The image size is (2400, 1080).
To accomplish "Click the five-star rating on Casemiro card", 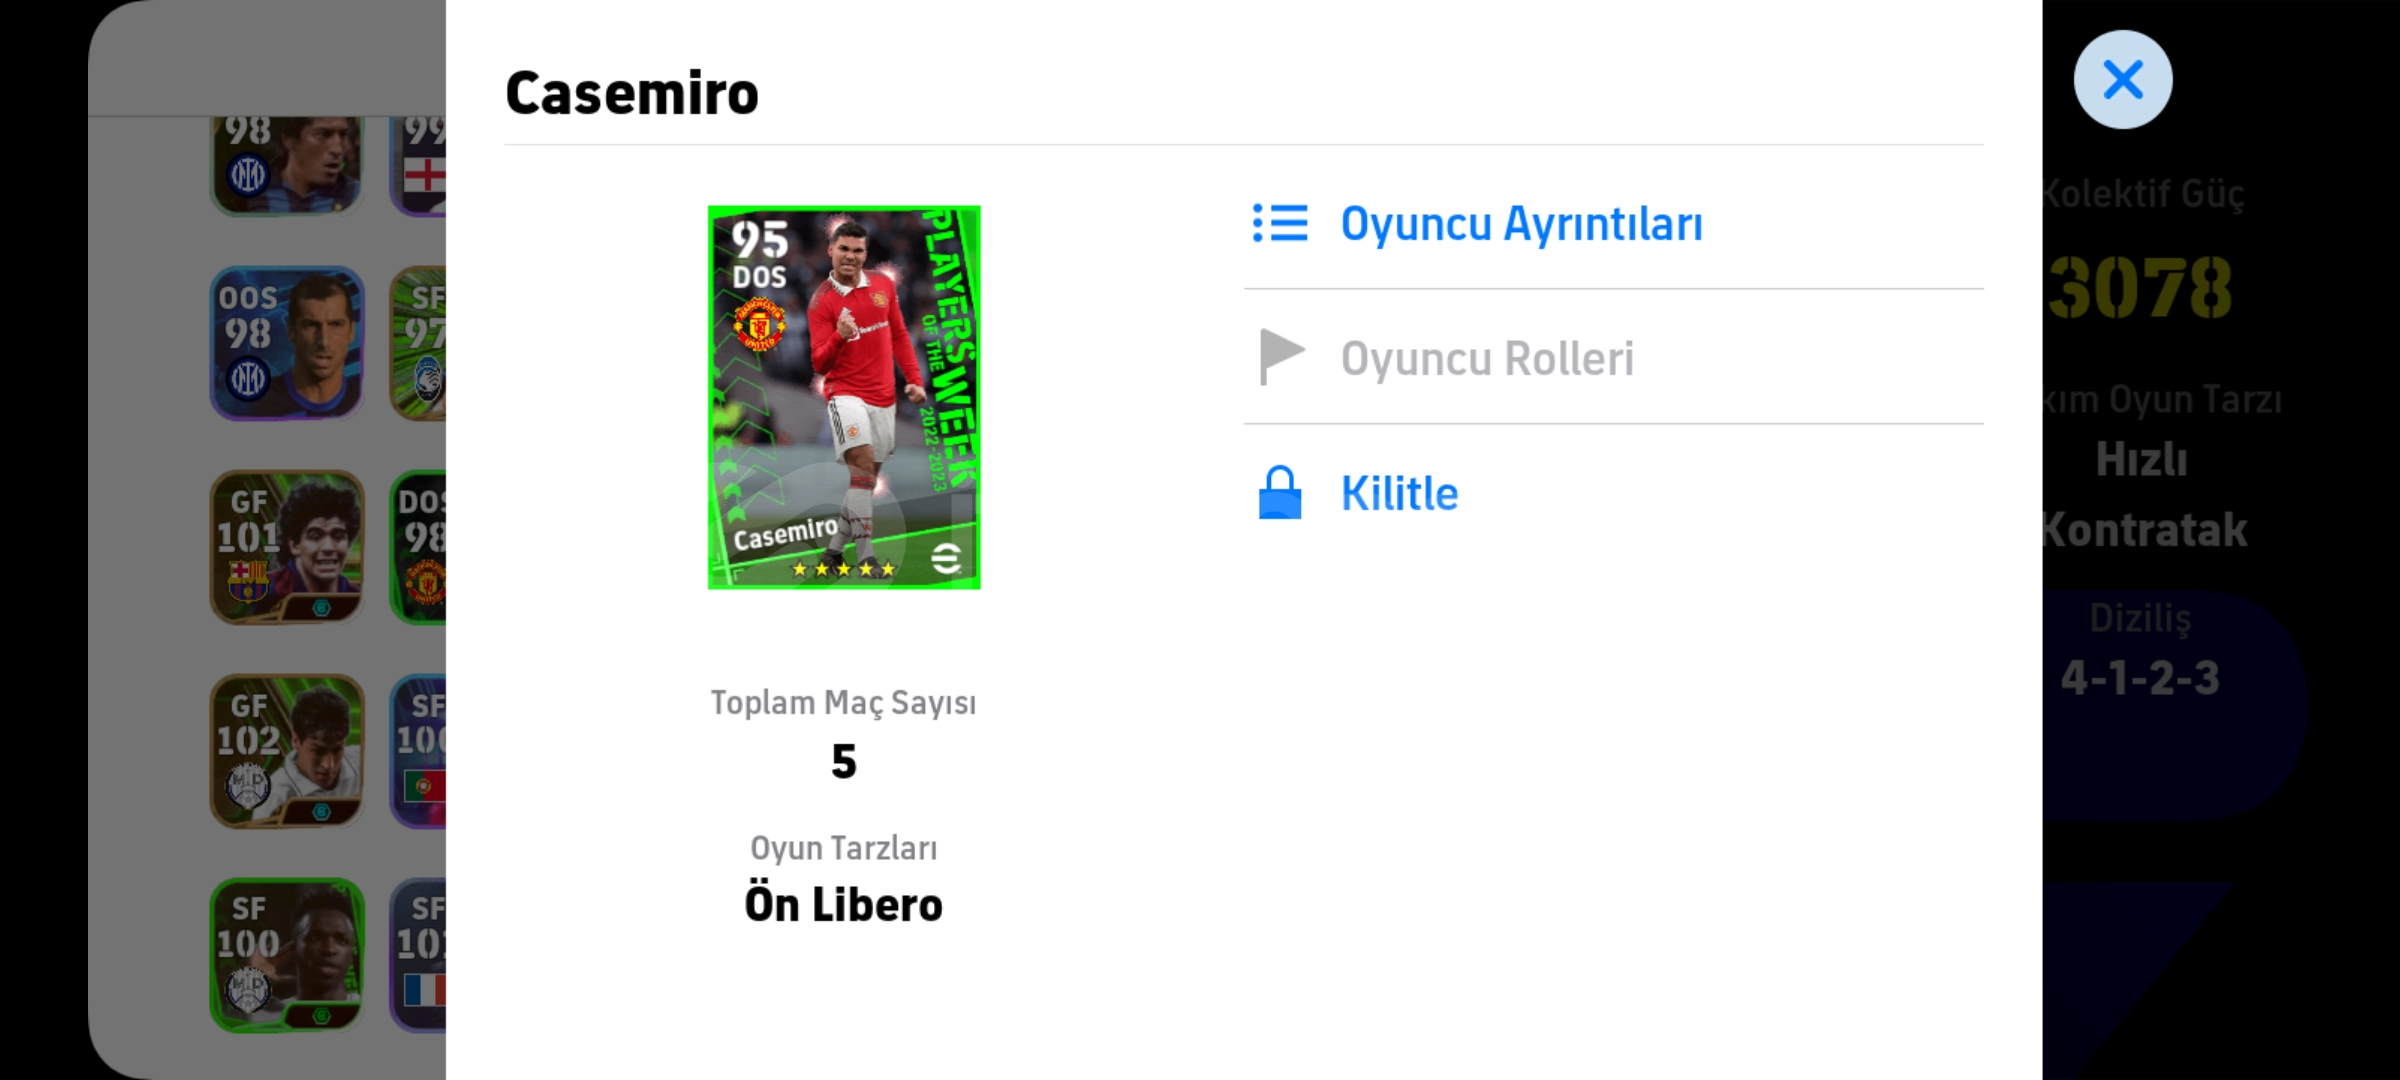I will pos(843,569).
